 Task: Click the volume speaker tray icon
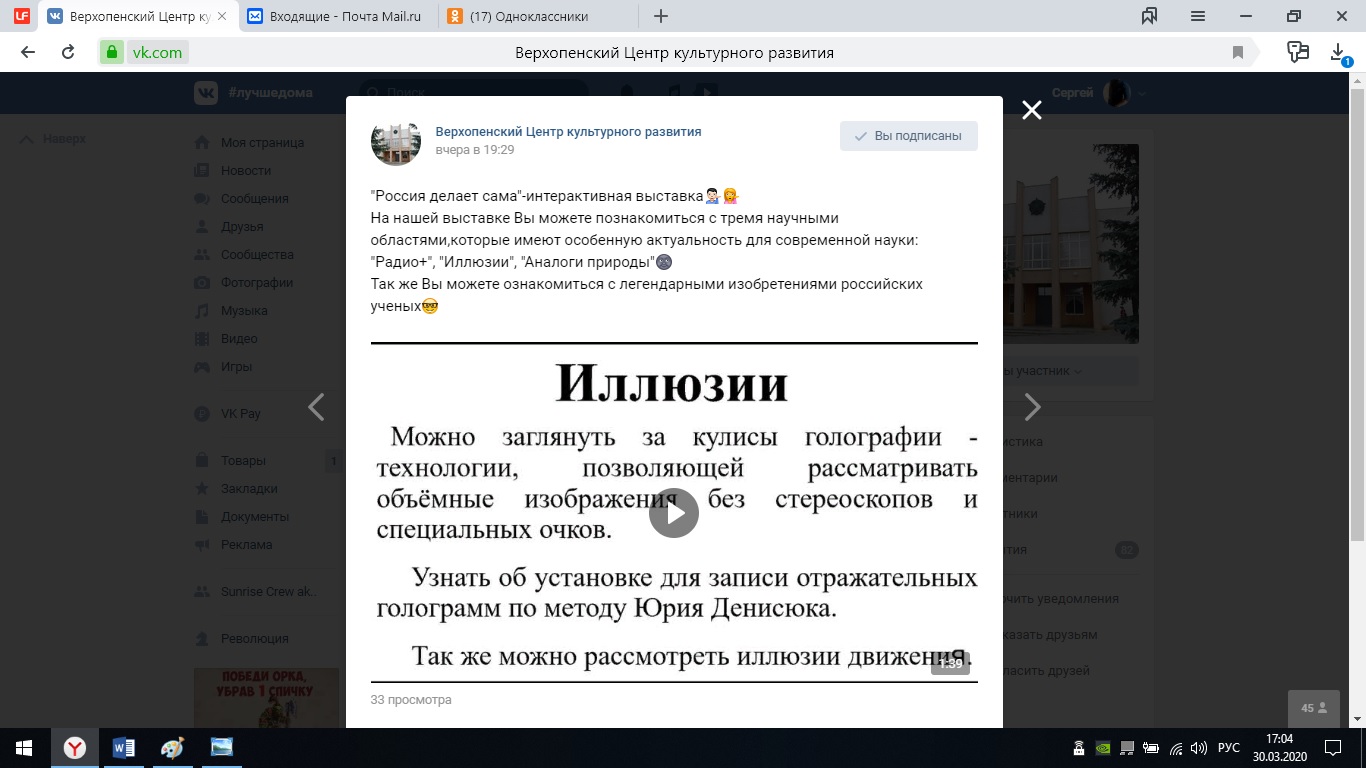coord(1199,748)
